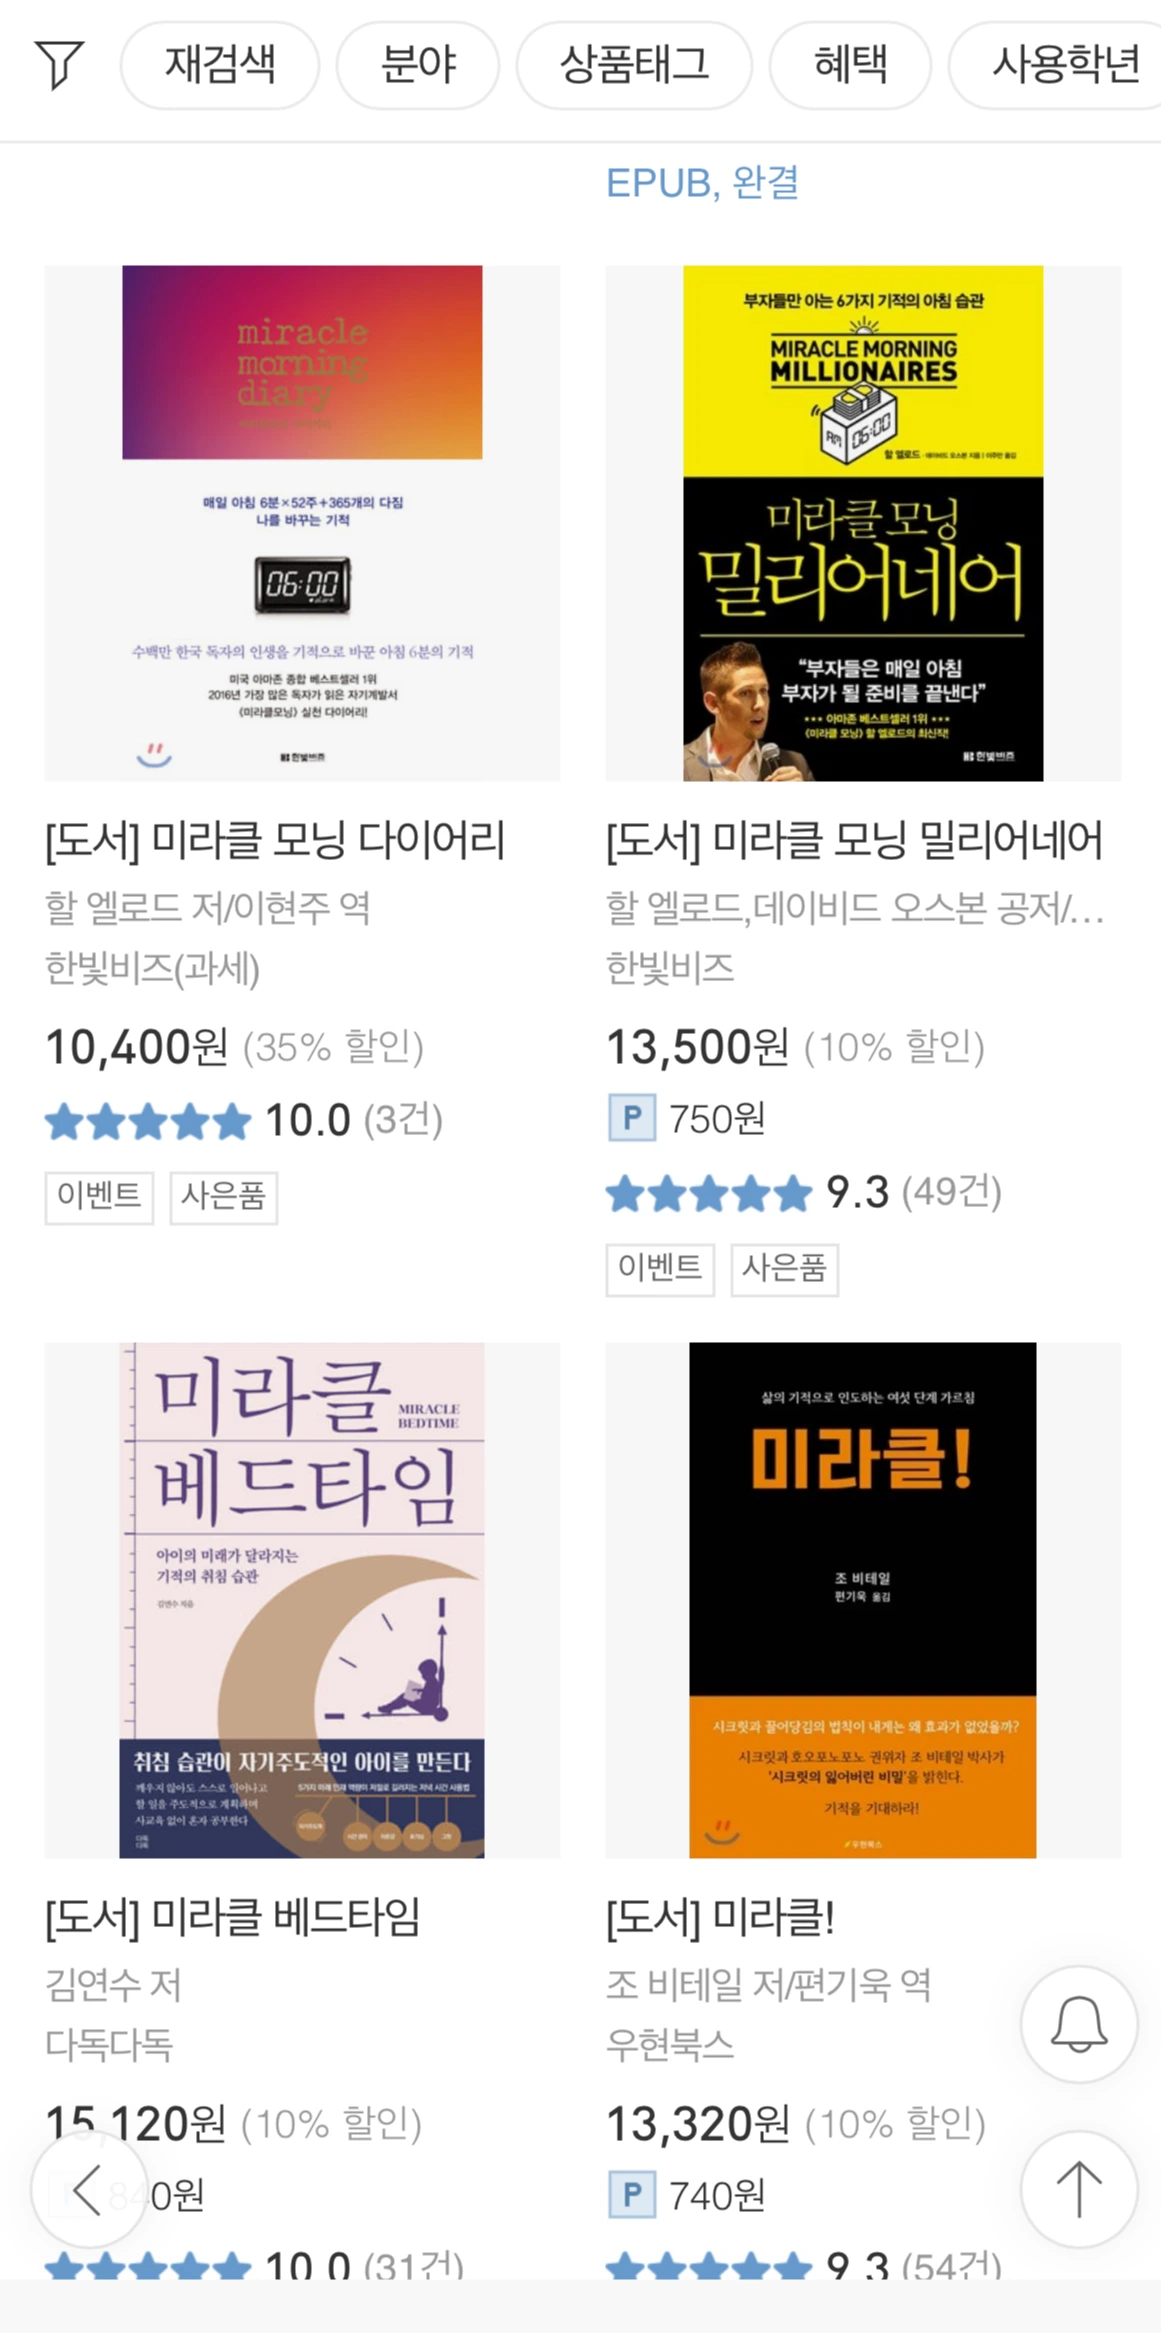The width and height of the screenshot is (1161, 2333).
Task: Open the [도서] 미라클 베드타임 title link
Action: pyautogui.click(x=233, y=1917)
